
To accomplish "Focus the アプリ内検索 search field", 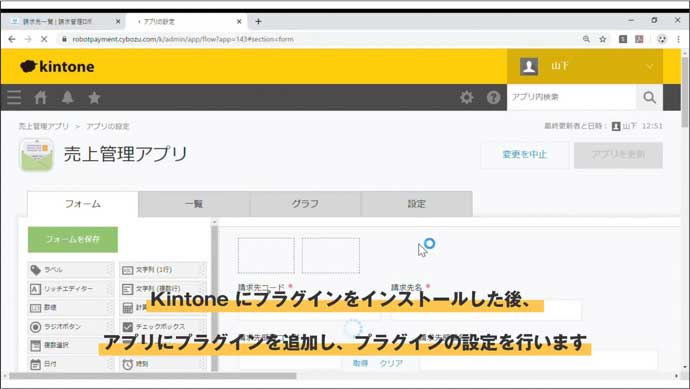I will (x=572, y=97).
